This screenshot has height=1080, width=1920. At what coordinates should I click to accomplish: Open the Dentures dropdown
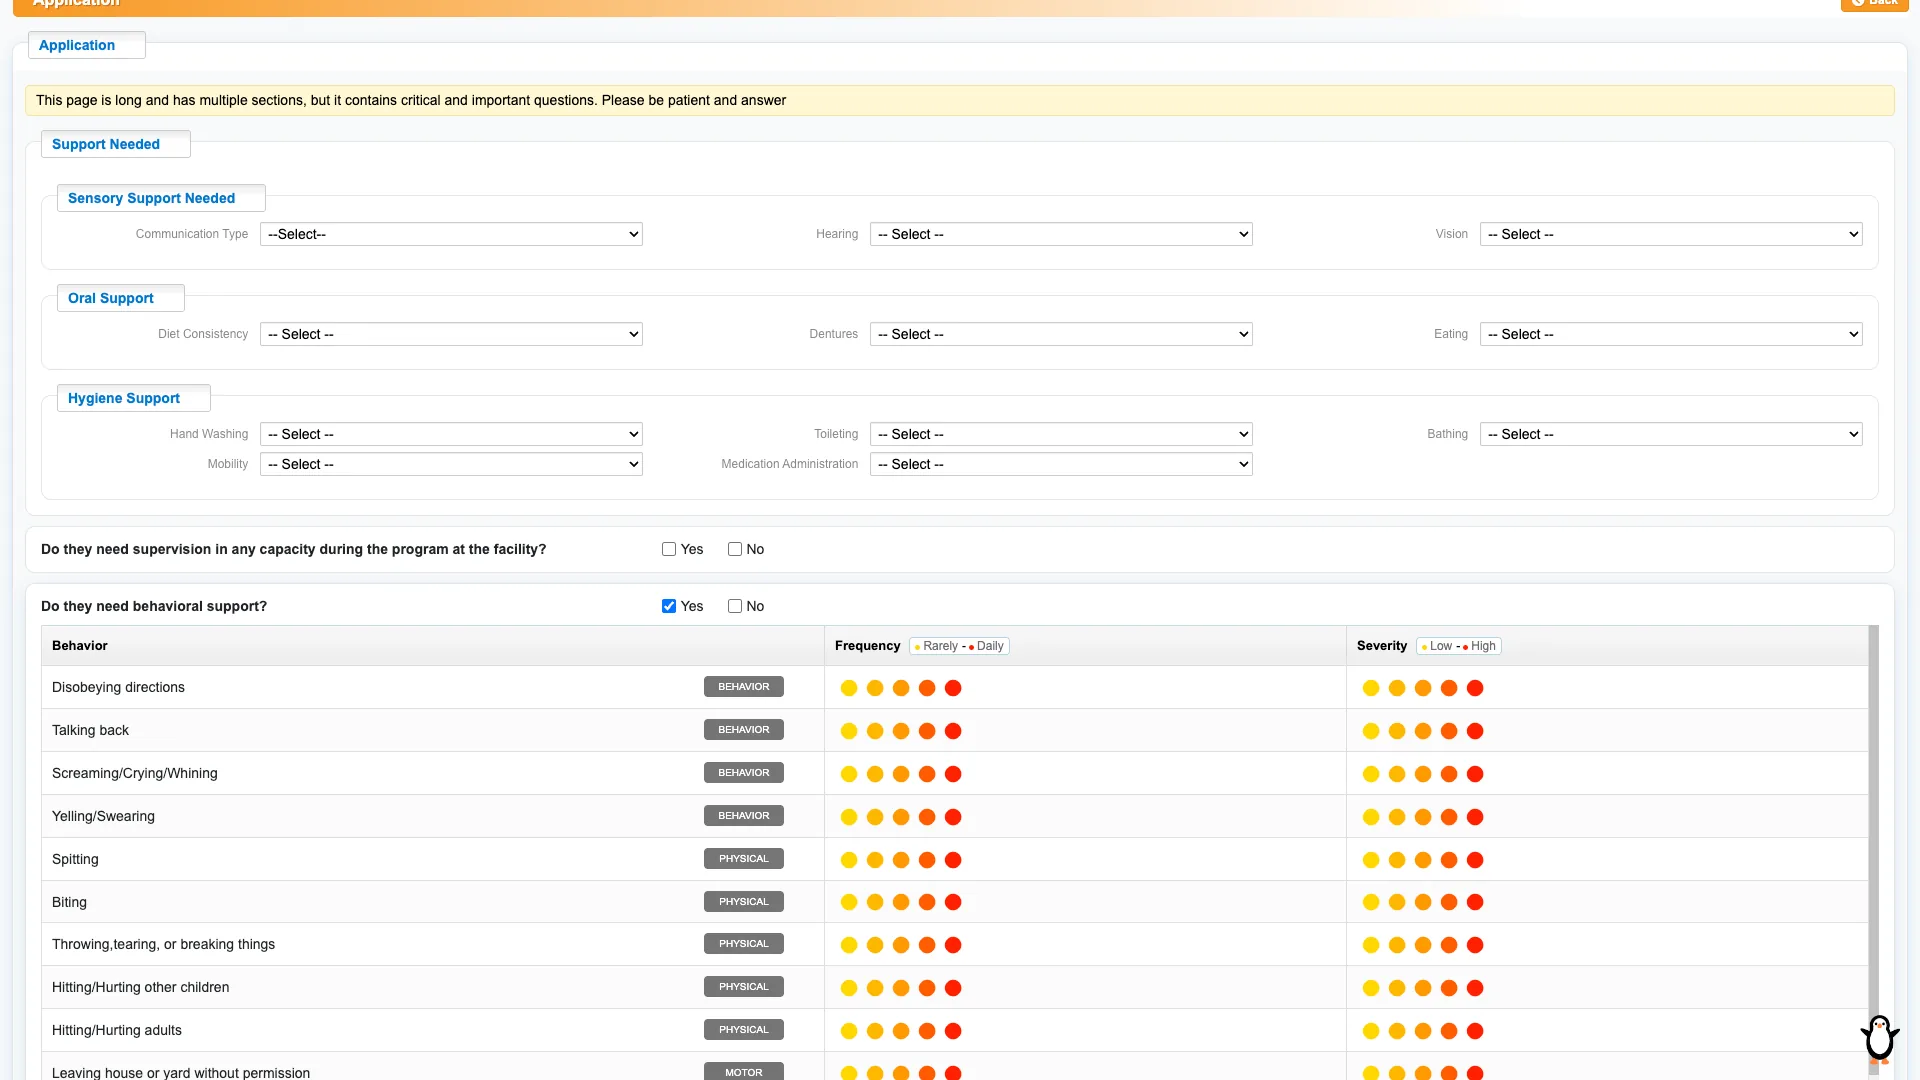pyautogui.click(x=1061, y=334)
